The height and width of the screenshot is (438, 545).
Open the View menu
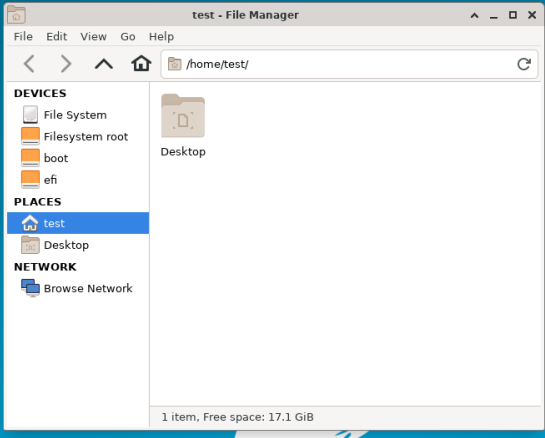pyautogui.click(x=93, y=36)
